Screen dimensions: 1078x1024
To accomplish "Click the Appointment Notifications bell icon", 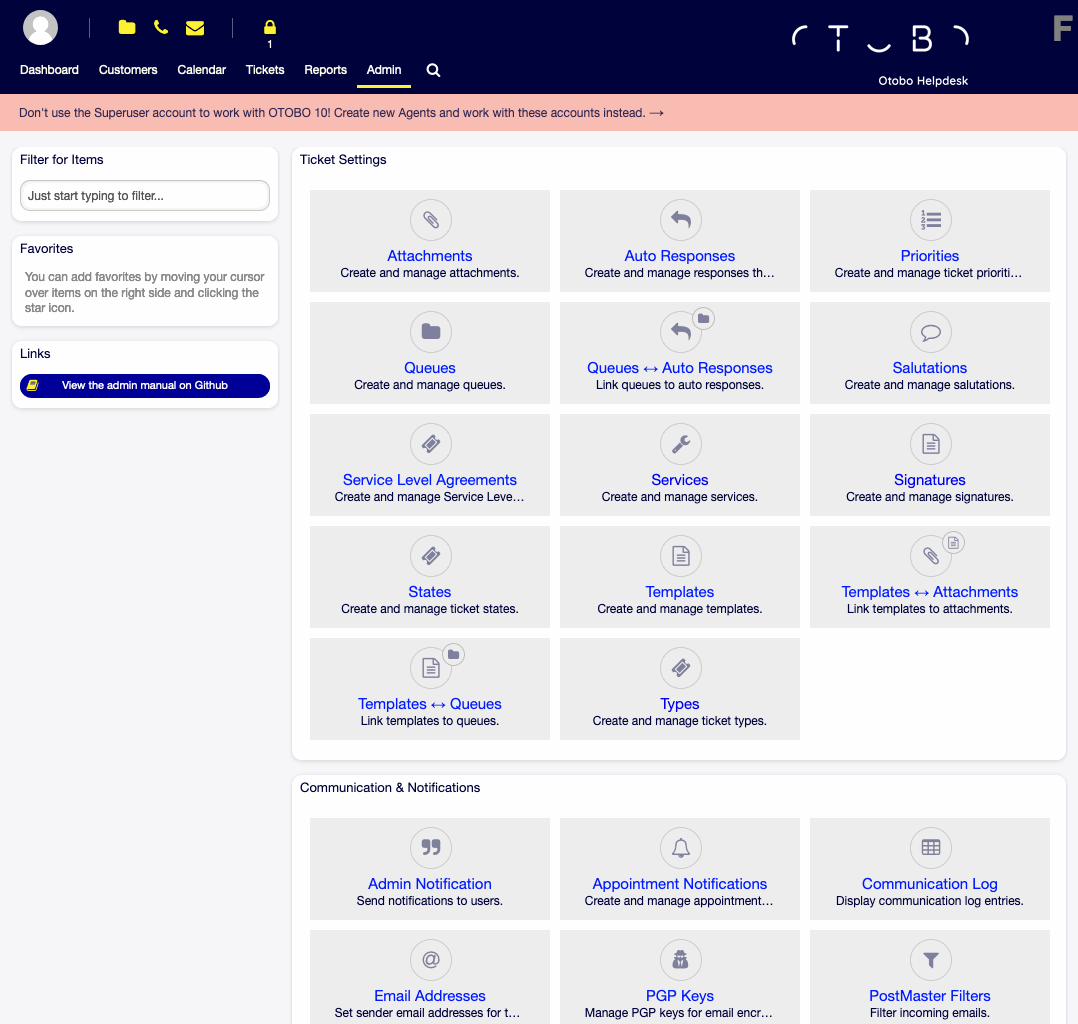I will click(680, 848).
